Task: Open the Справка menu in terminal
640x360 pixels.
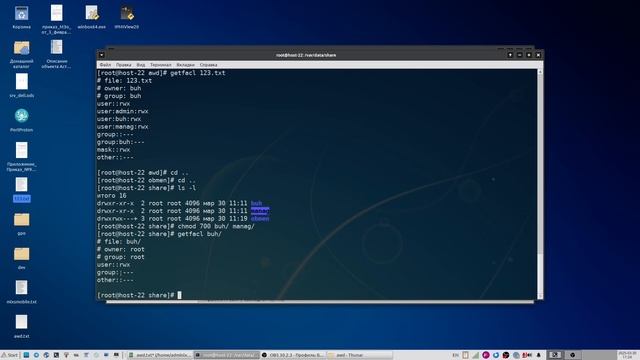Action: 208,65
